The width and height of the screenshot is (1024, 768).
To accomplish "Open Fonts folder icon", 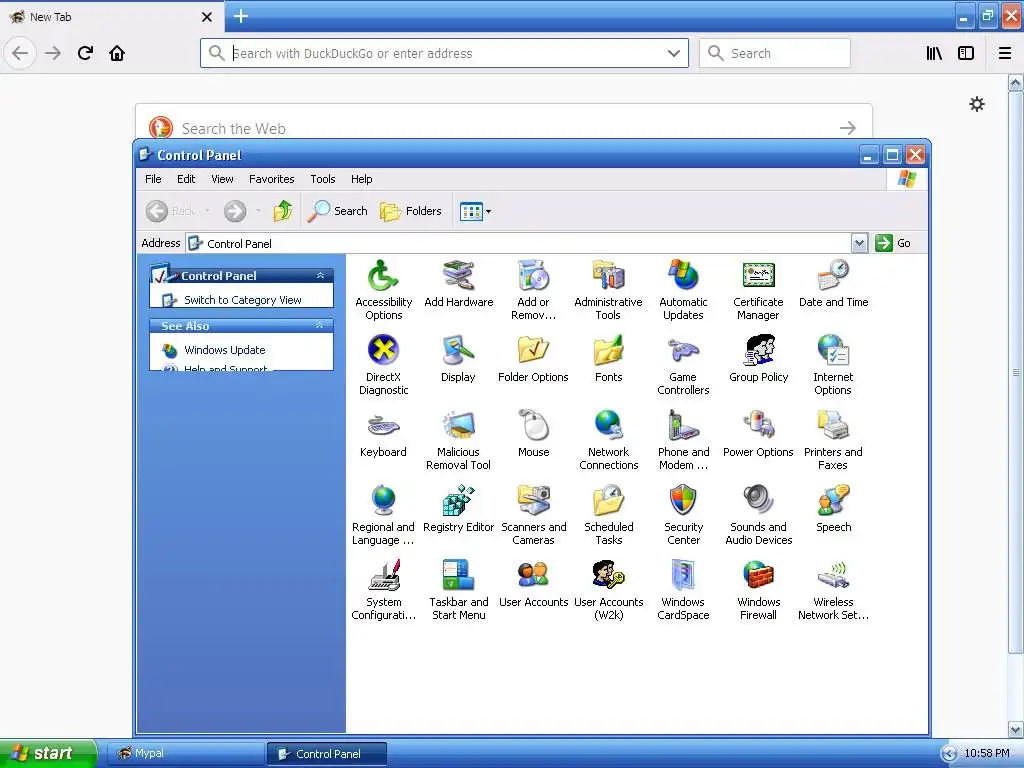I will pyautogui.click(x=609, y=359).
